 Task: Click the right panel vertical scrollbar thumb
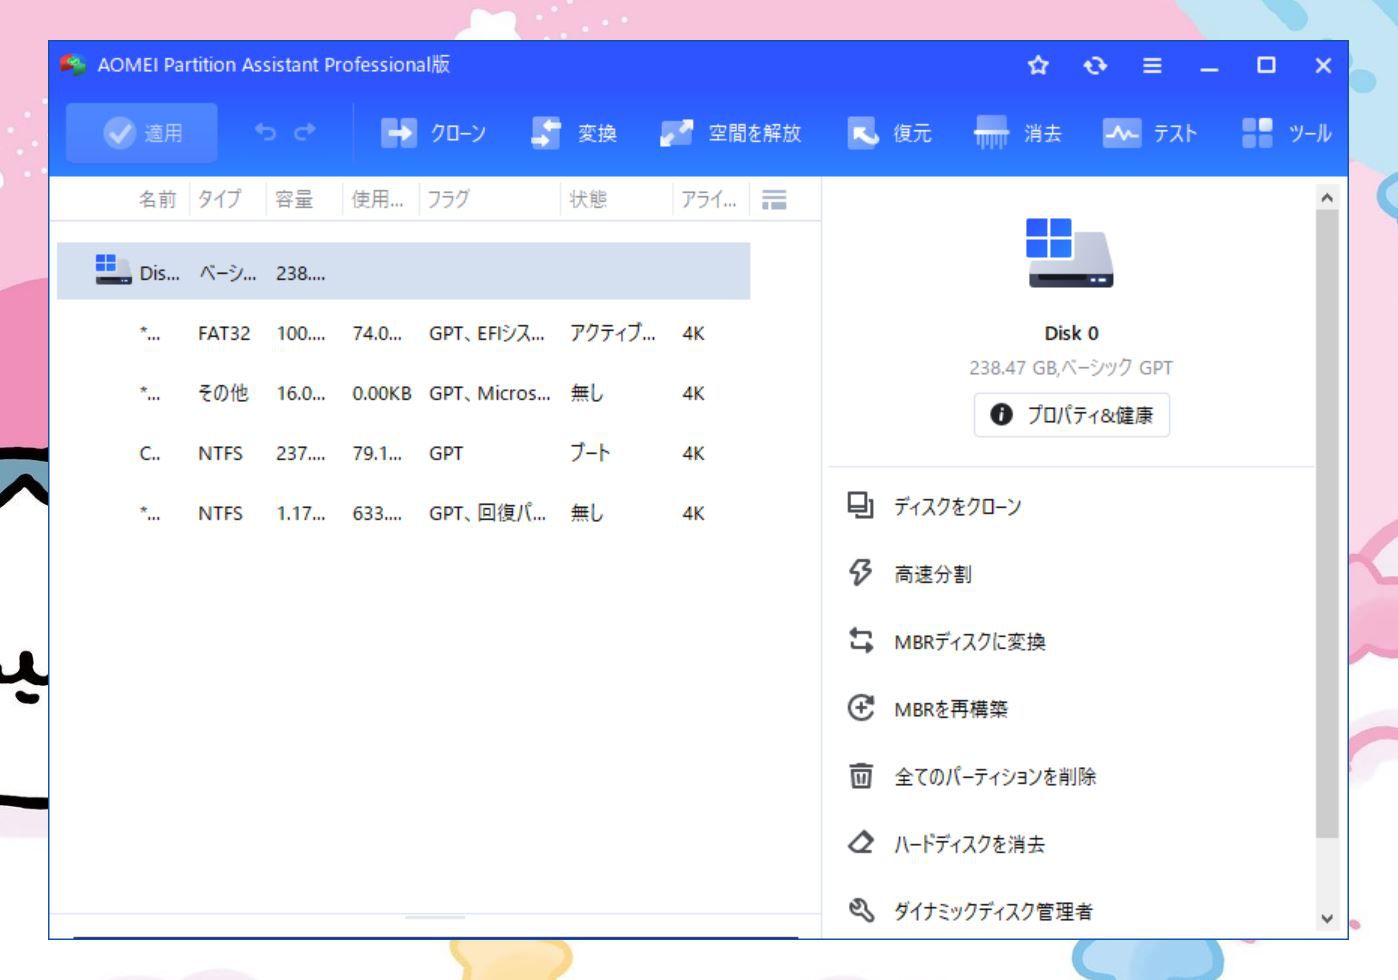(x=1327, y=524)
